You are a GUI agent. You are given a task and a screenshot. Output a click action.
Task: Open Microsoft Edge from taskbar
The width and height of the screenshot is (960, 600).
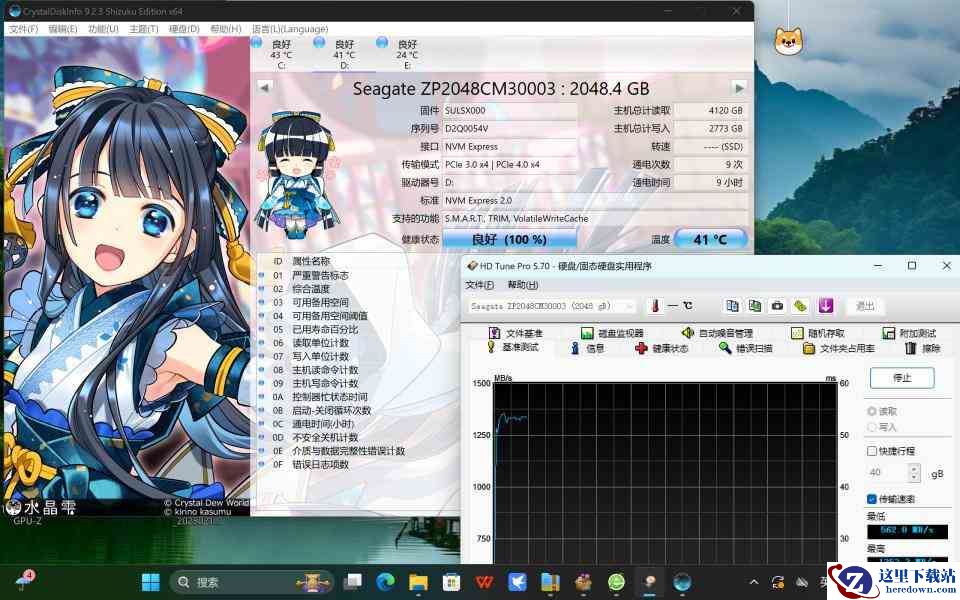[385, 582]
